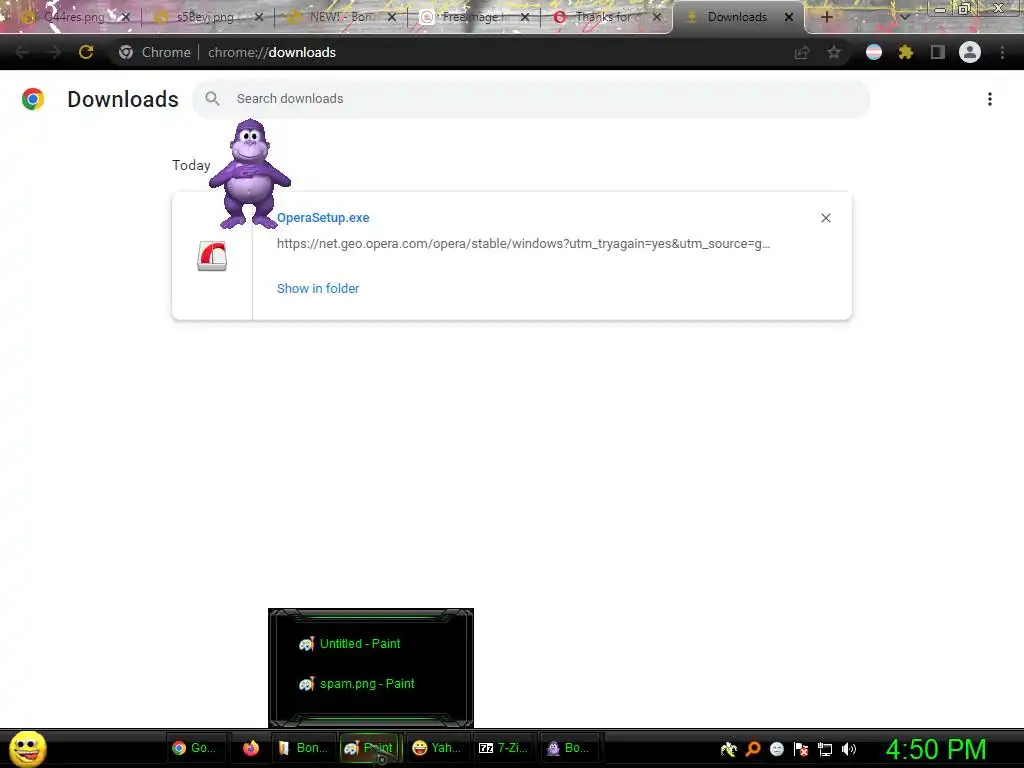Click the Today date heading

tap(191, 165)
